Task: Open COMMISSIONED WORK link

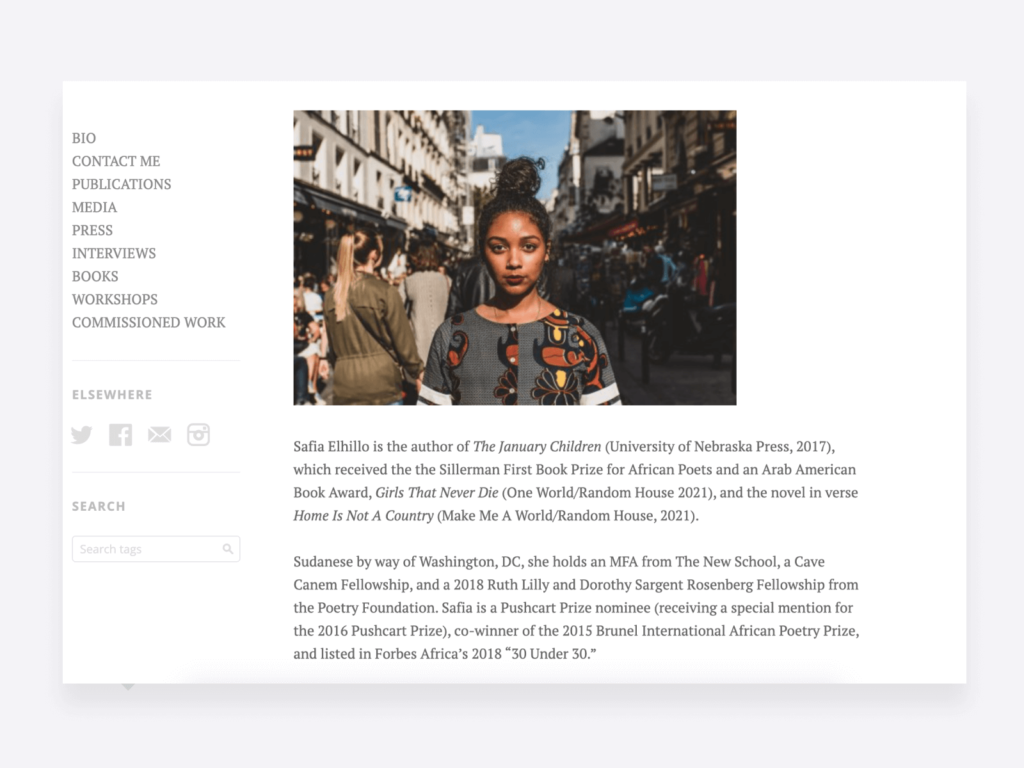Action: (x=149, y=323)
